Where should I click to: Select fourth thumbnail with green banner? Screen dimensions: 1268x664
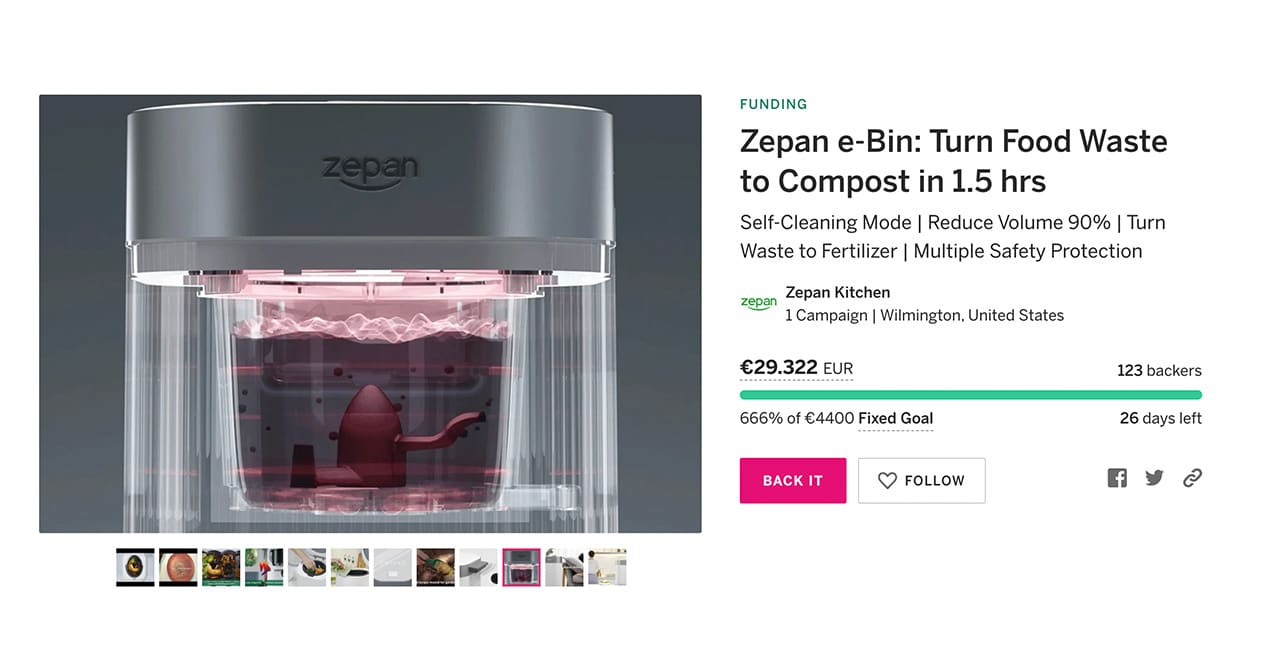pos(264,567)
